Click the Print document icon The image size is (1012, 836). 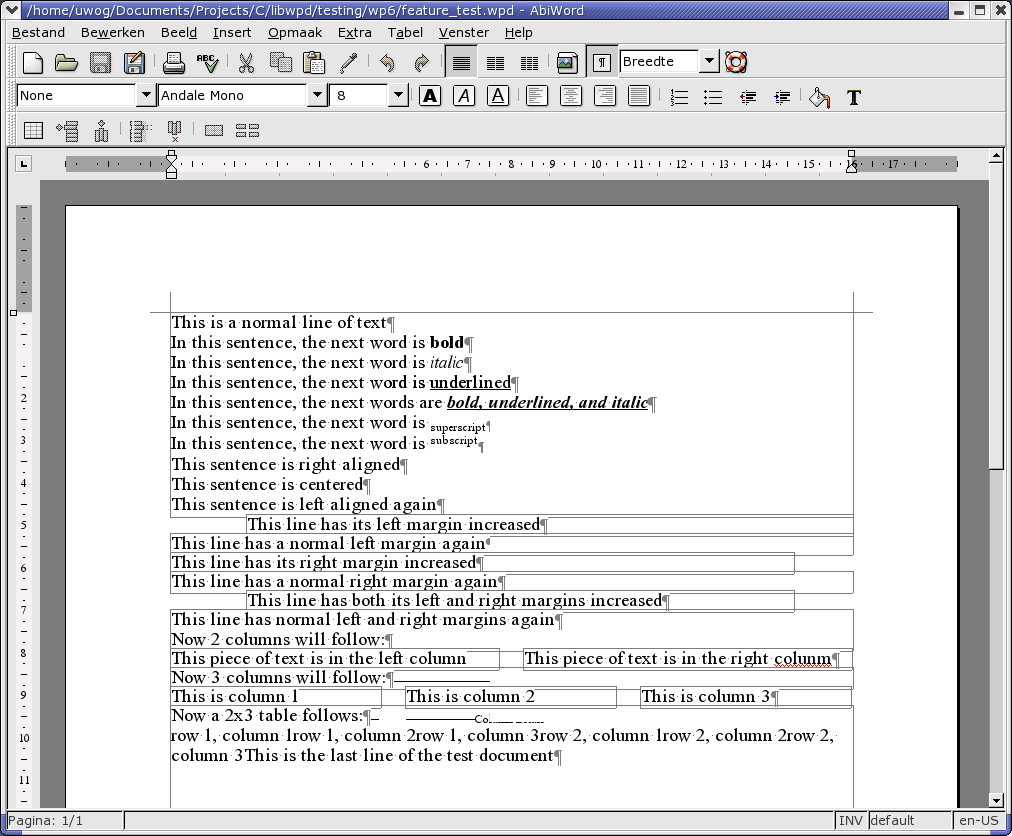click(174, 63)
